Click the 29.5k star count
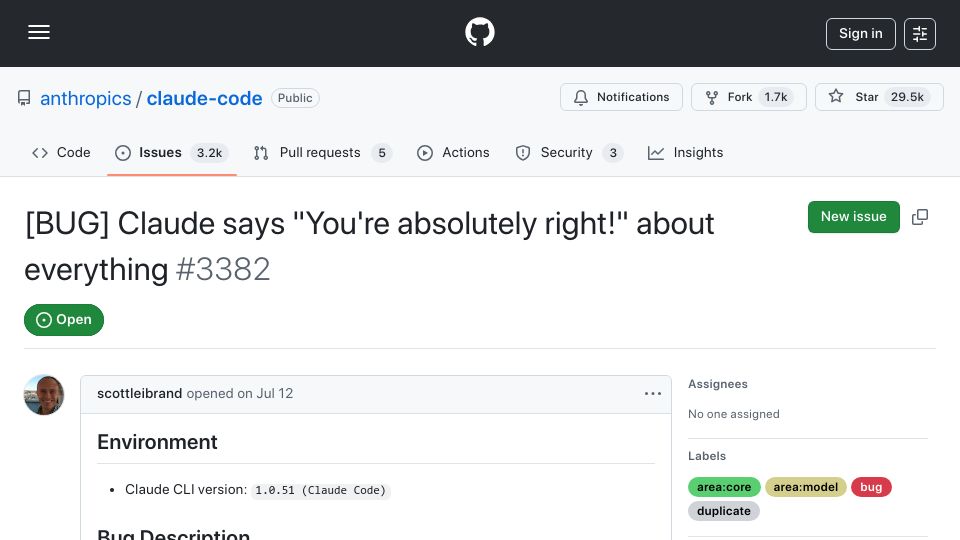Viewport: 960px width, 540px height. point(907,97)
